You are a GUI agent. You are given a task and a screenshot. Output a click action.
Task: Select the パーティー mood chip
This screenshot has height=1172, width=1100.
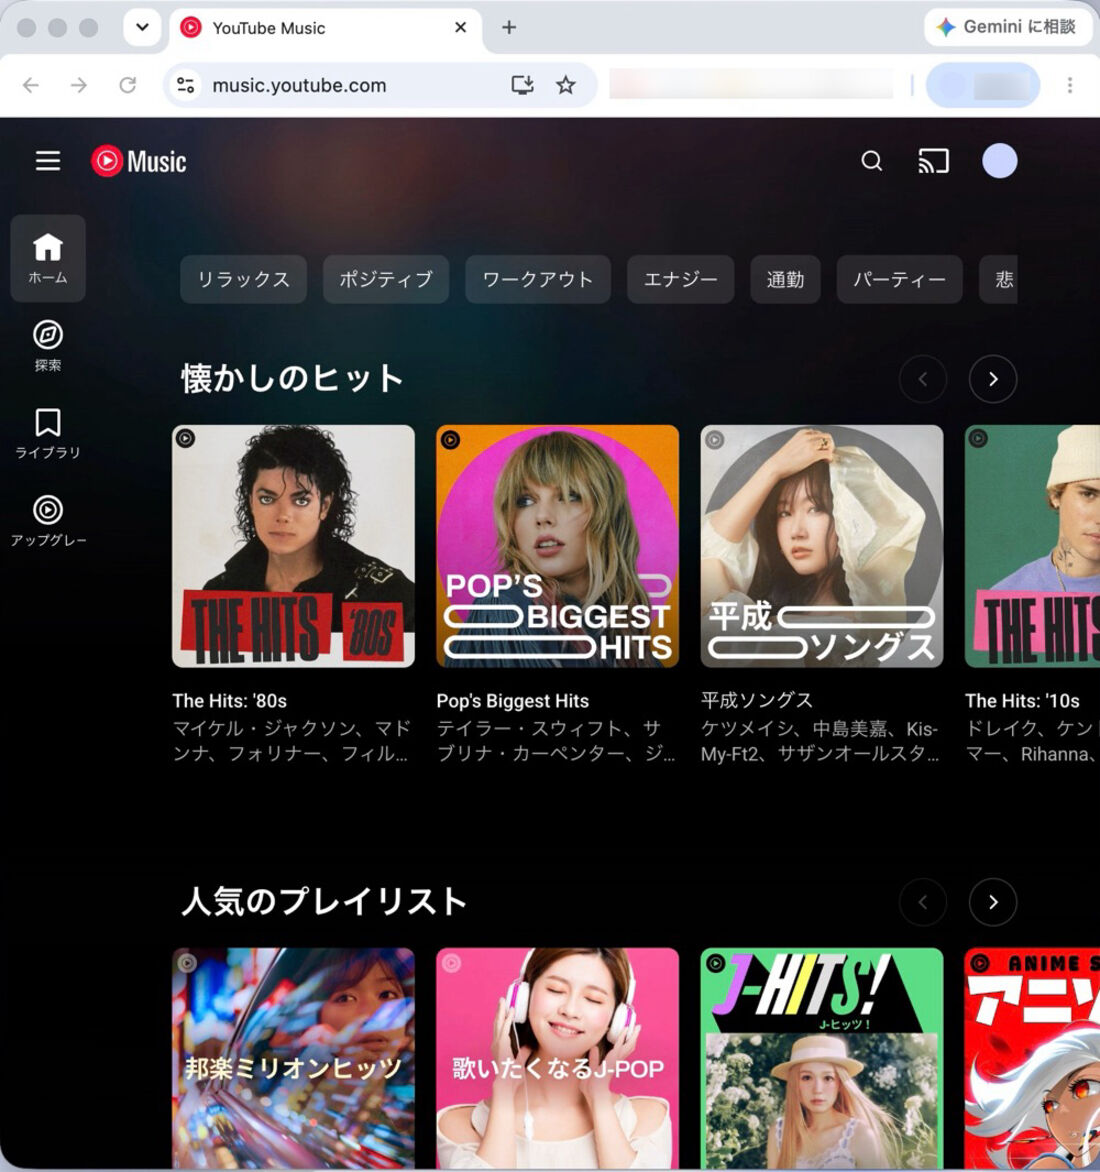pos(899,279)
